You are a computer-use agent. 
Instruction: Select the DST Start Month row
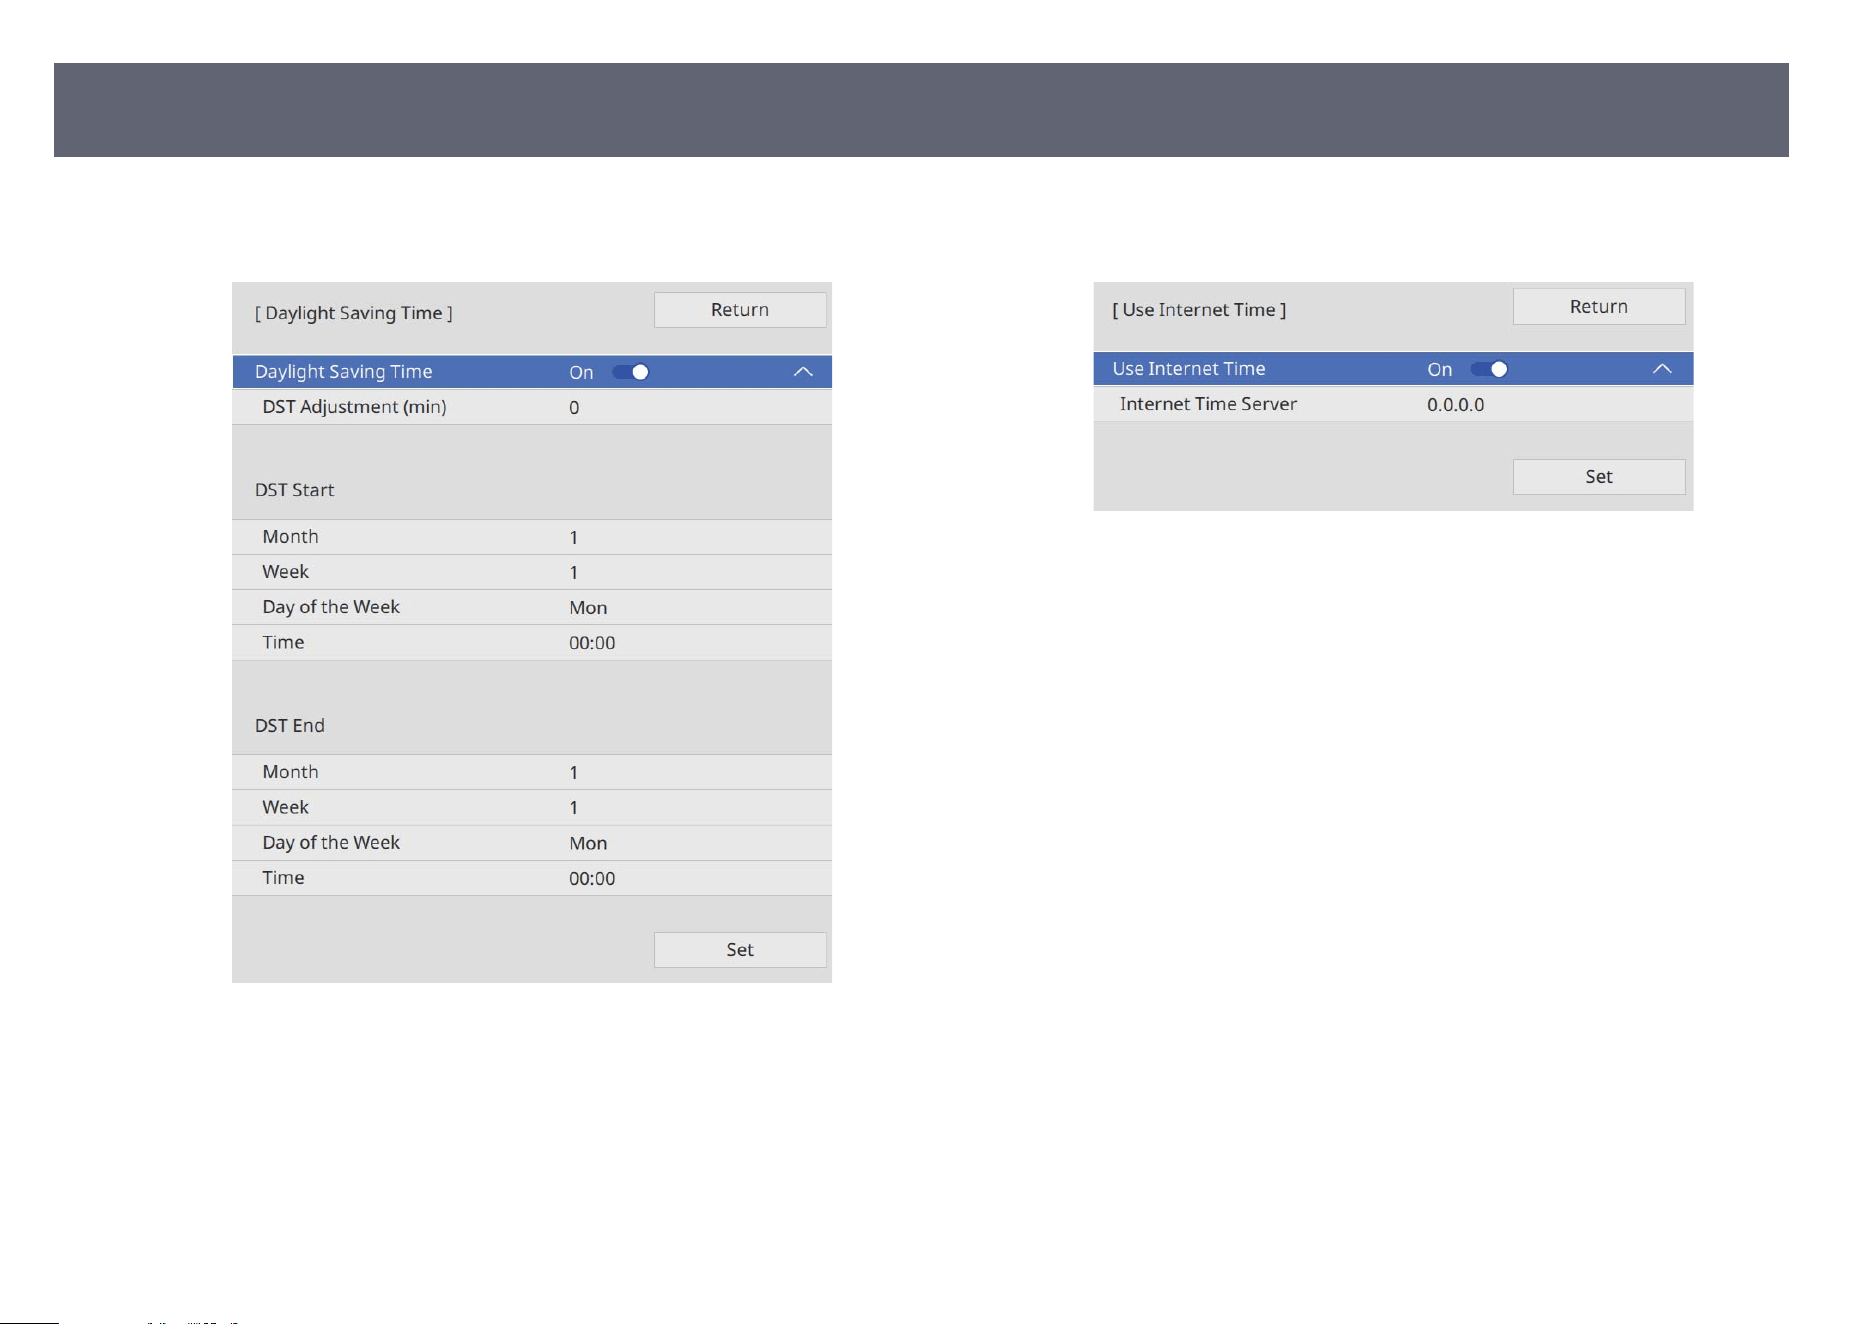pyautogui.click(x=532, y=537)
